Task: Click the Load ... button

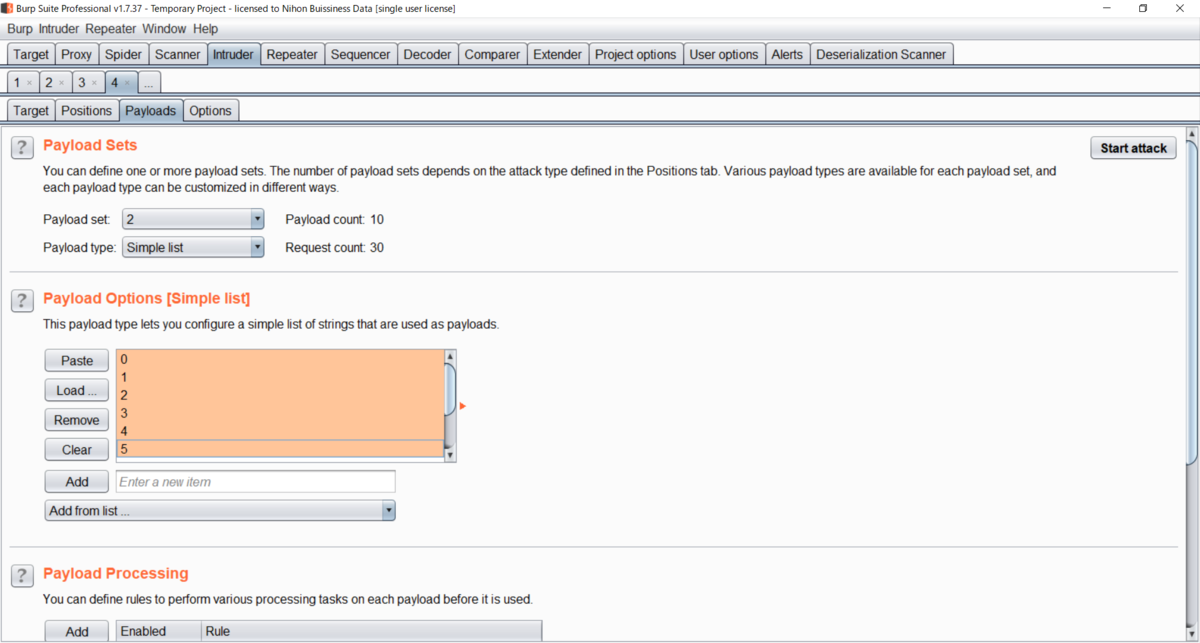Action: [x=77, y=390]
